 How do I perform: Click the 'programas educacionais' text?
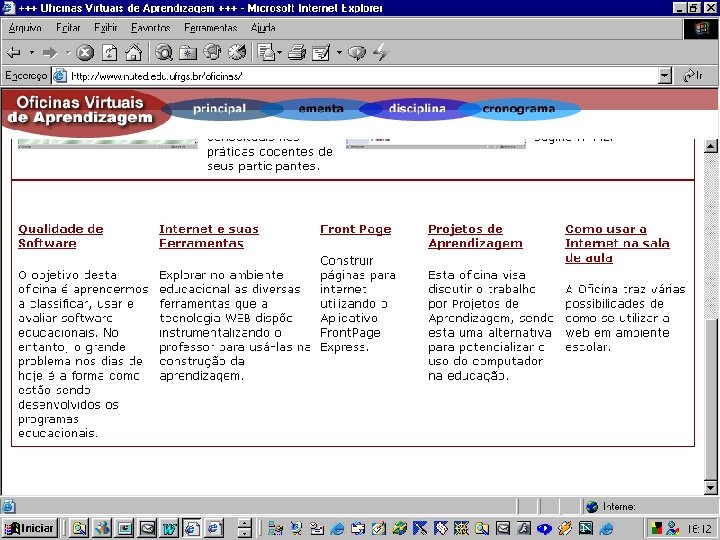pyautogui.click(x=58, y=426)
